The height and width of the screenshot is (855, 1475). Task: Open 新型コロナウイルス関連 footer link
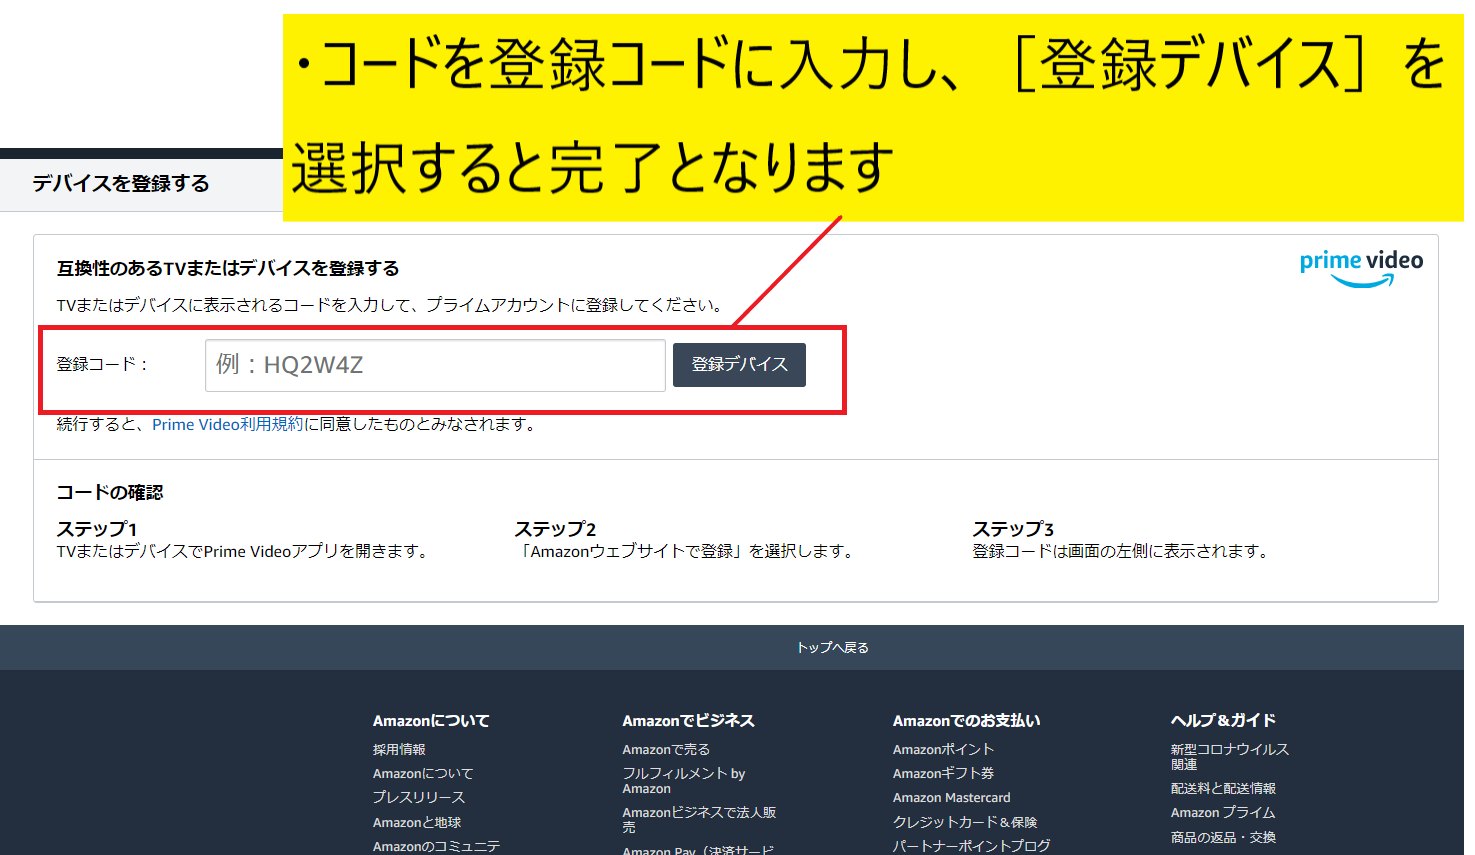point(1230,756)
